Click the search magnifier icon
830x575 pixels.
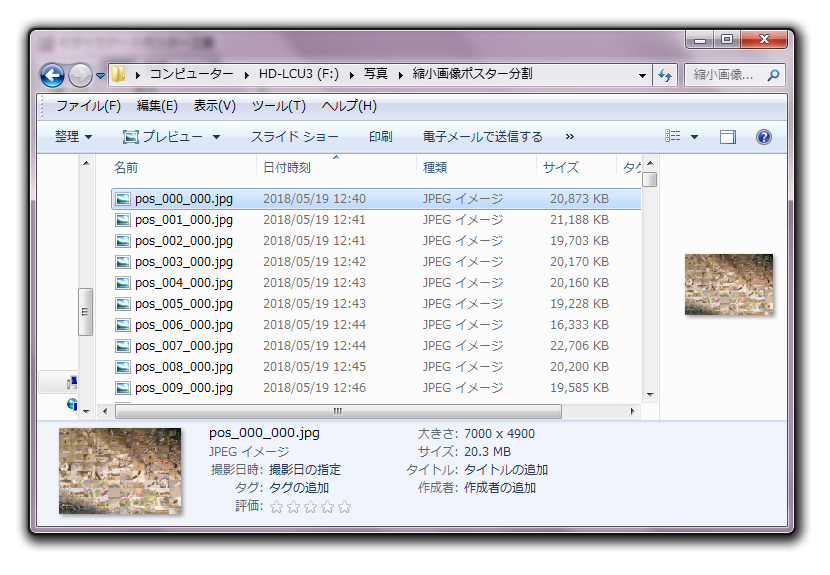(773, 75)
